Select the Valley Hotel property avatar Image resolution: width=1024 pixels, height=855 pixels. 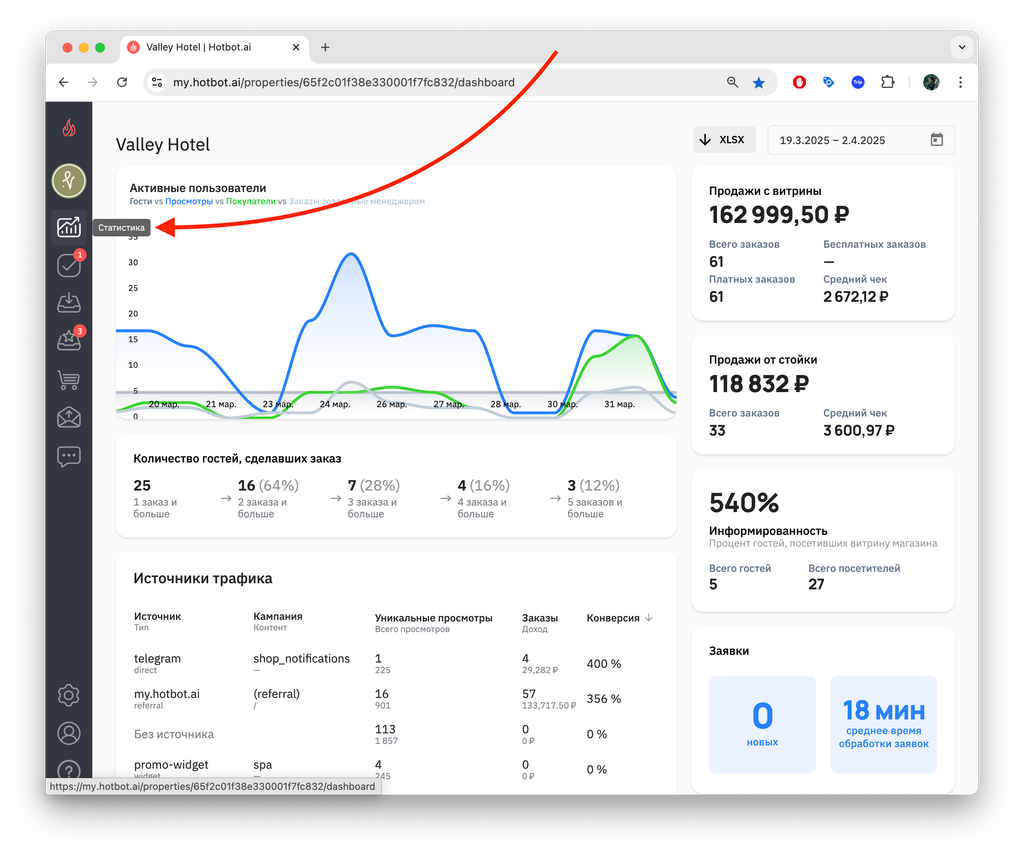69,181
